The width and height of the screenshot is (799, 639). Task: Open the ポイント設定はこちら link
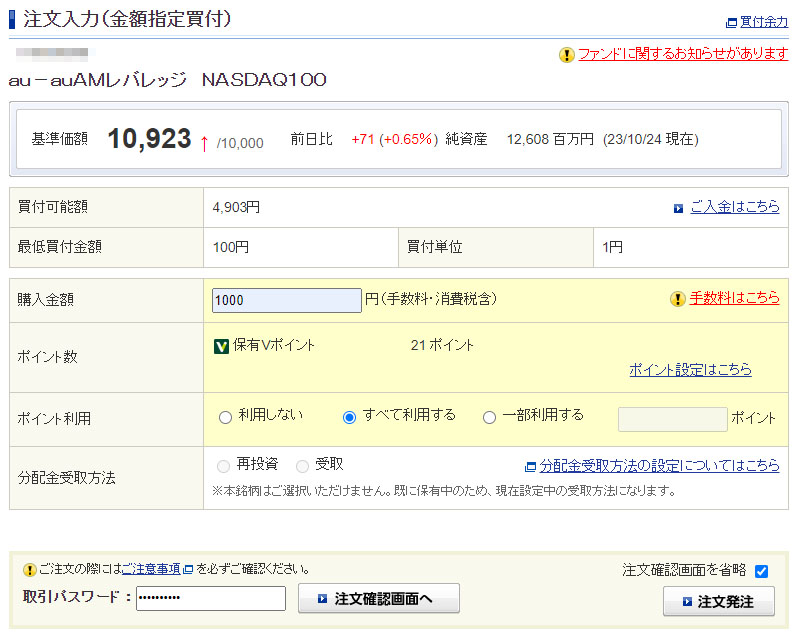[x=690, y=370]
